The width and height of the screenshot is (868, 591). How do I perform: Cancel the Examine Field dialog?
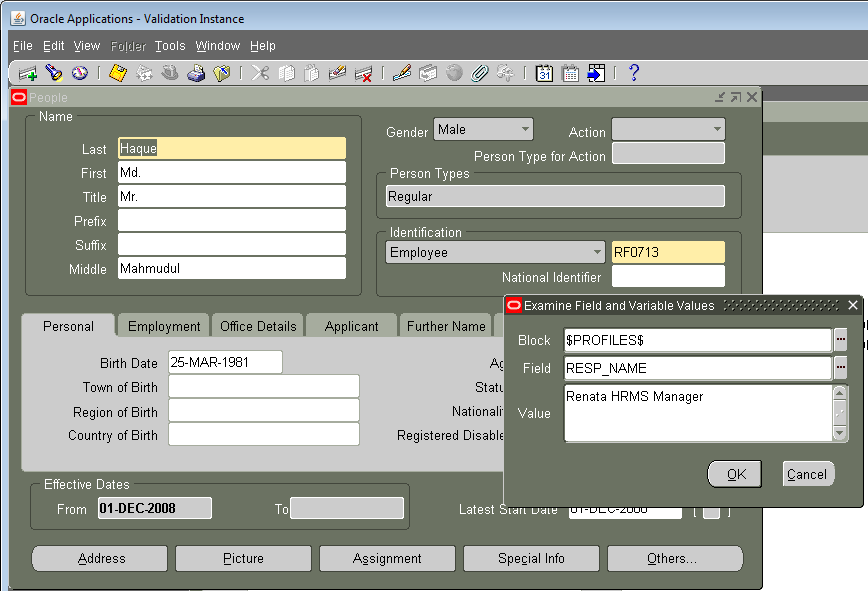808,474
